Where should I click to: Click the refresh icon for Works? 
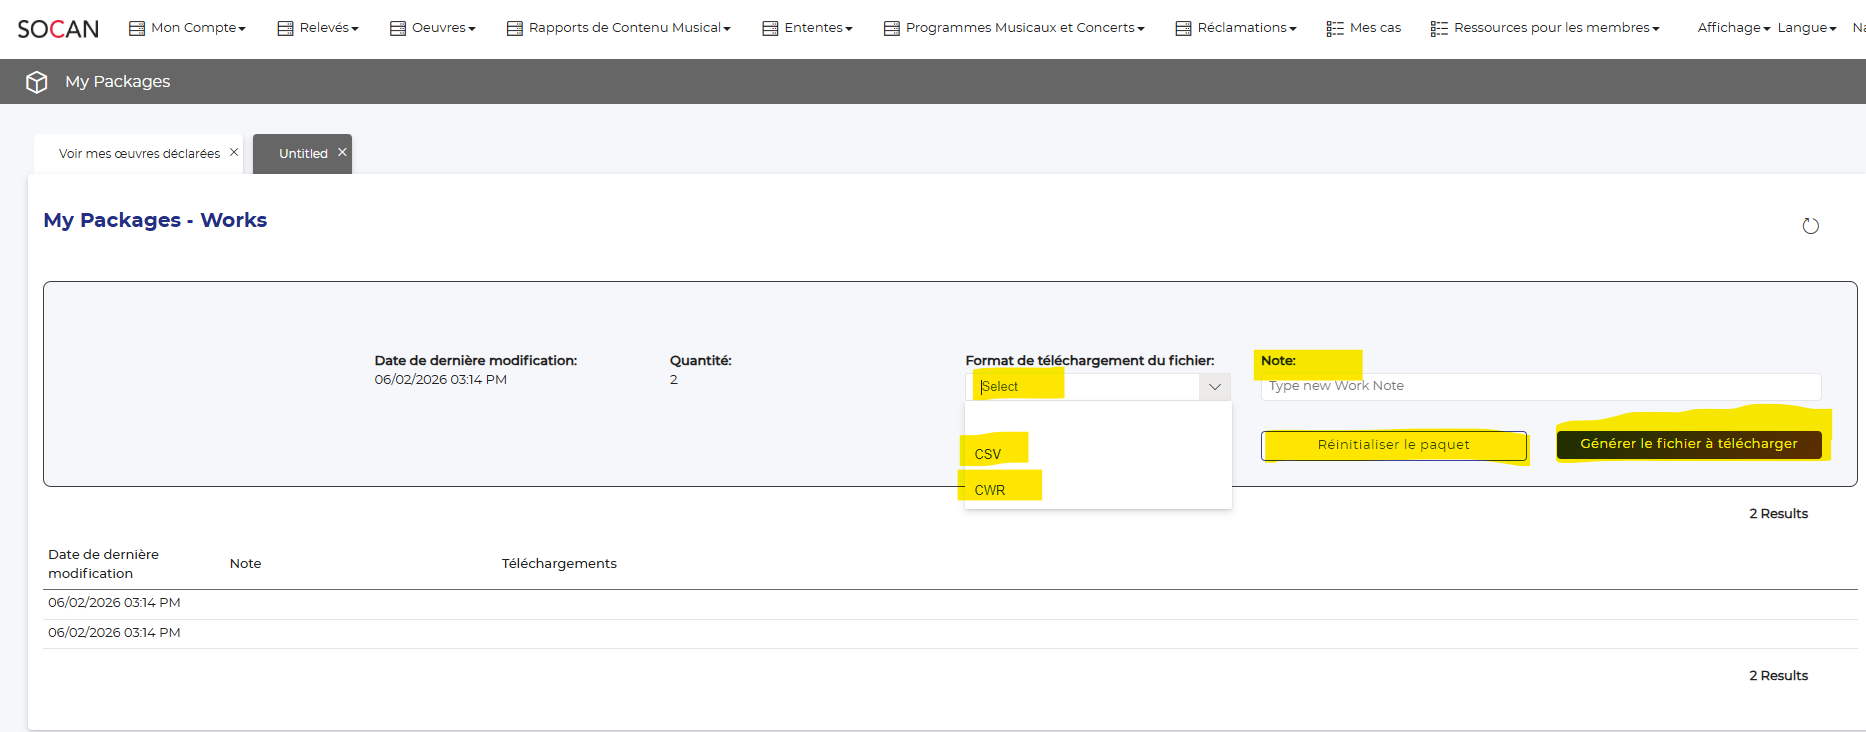pos(1810,226)
